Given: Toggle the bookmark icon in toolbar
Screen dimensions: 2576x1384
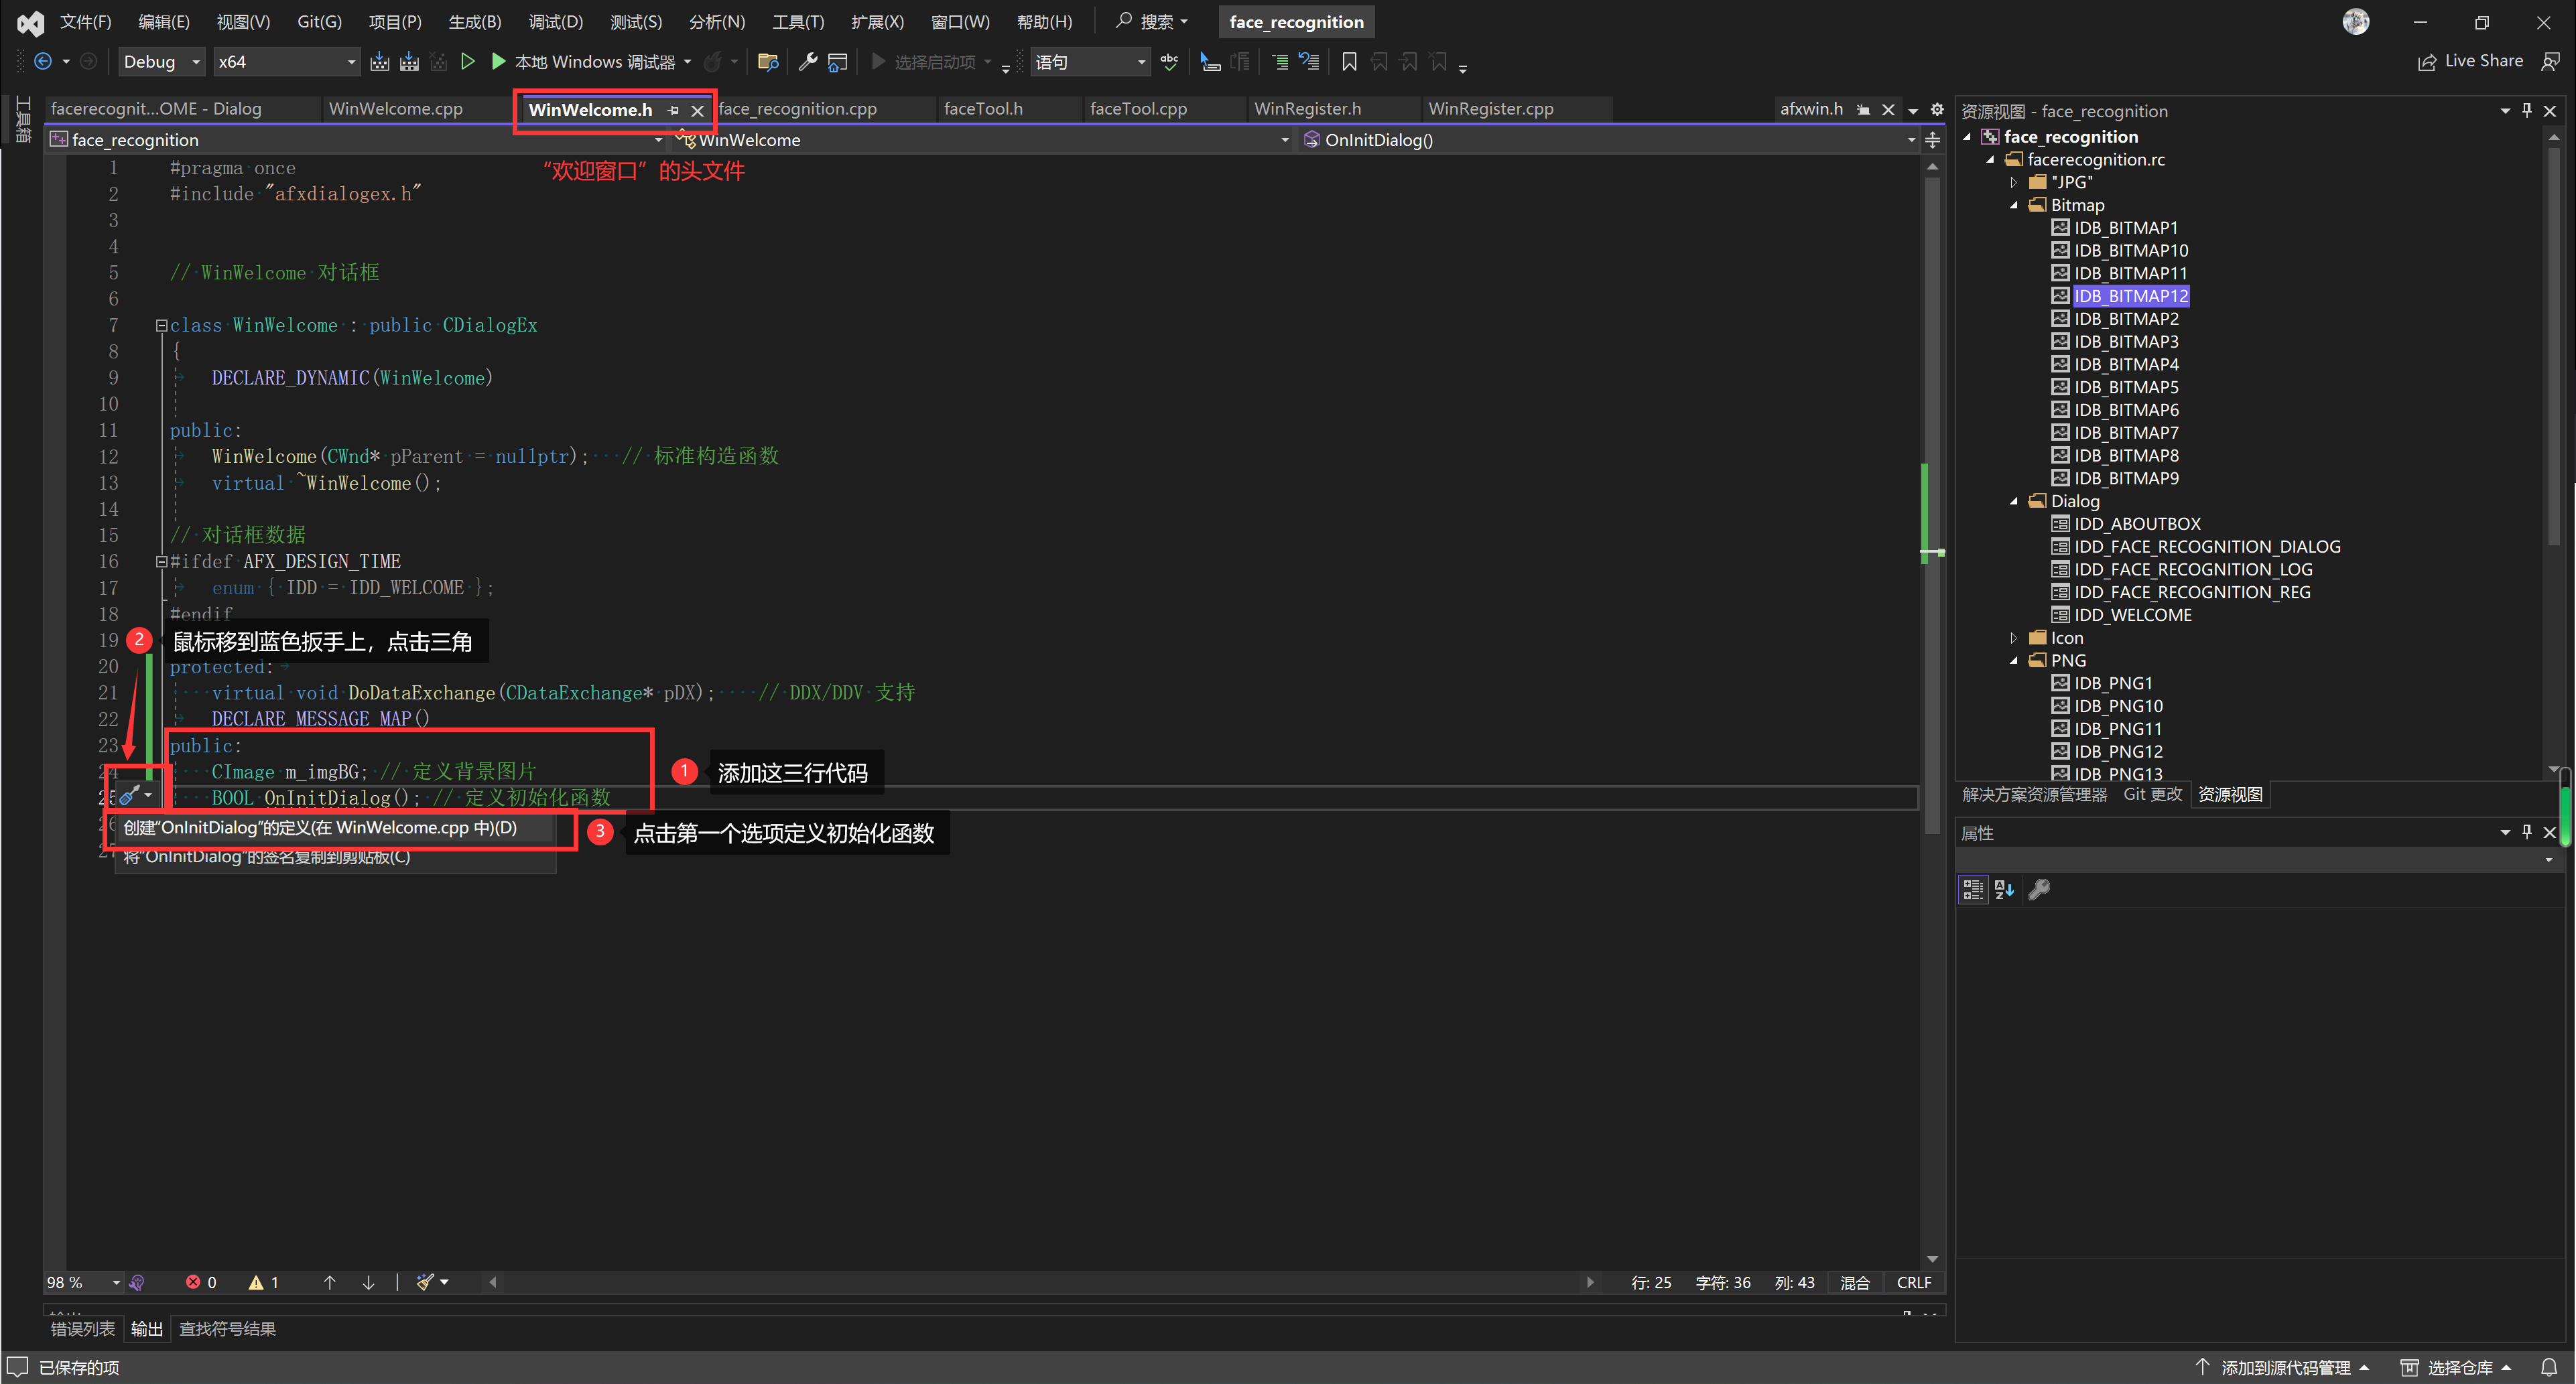Looking at the screenshot, I should tap(1349, 62).
